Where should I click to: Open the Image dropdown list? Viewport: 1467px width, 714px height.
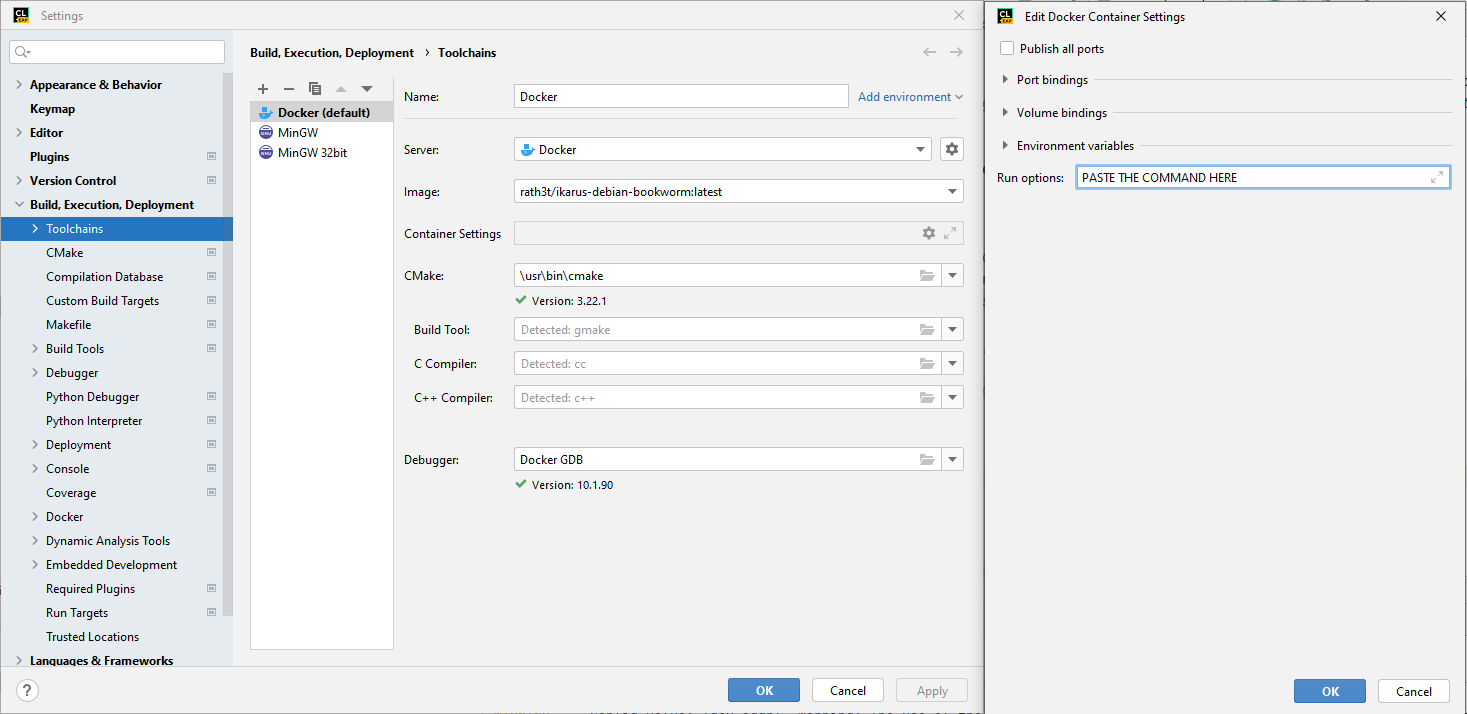951,191
